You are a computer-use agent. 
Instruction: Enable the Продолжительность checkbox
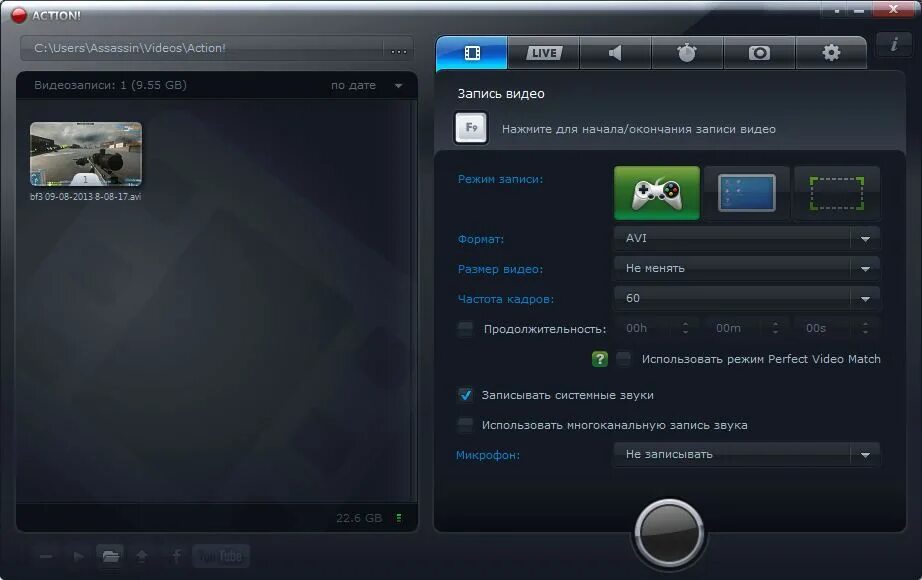(465, 328)
